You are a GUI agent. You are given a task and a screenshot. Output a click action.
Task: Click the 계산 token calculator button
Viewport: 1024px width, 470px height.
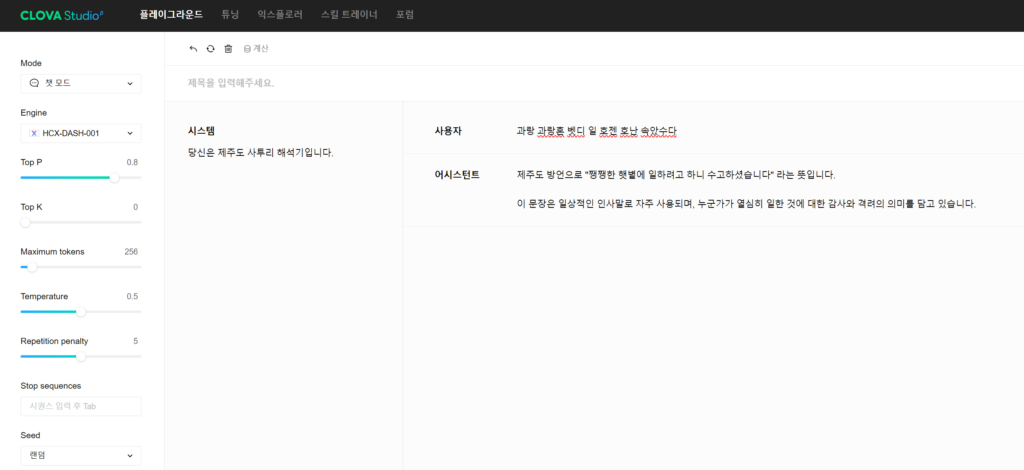[256, 48]
